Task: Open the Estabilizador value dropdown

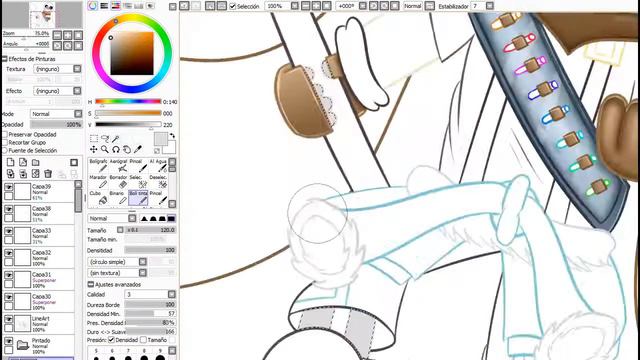Action: (490, 6)
